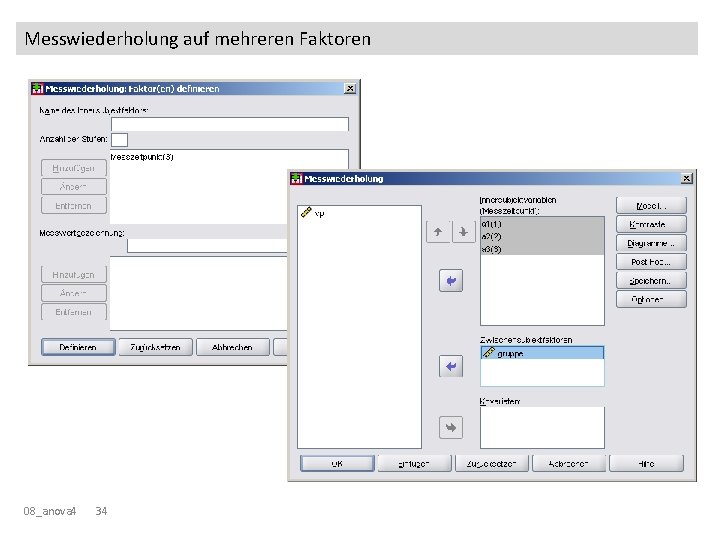Click blue arrow beside Innersubjektvariablen list
720x540 pixels.
(x=451, y=281)
